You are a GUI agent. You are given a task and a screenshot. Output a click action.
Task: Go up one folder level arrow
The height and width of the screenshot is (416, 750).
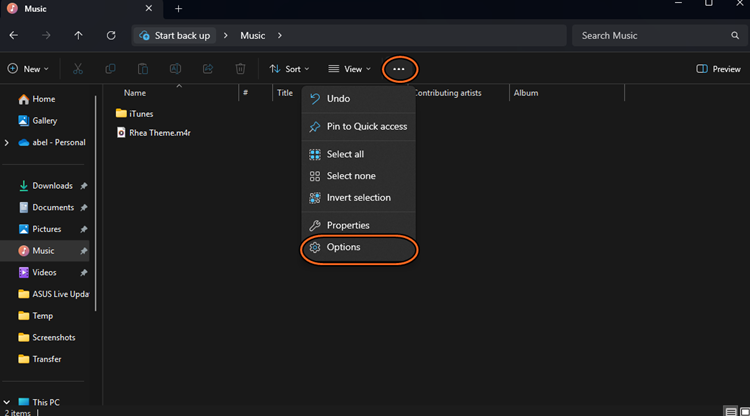click(78, 35)
